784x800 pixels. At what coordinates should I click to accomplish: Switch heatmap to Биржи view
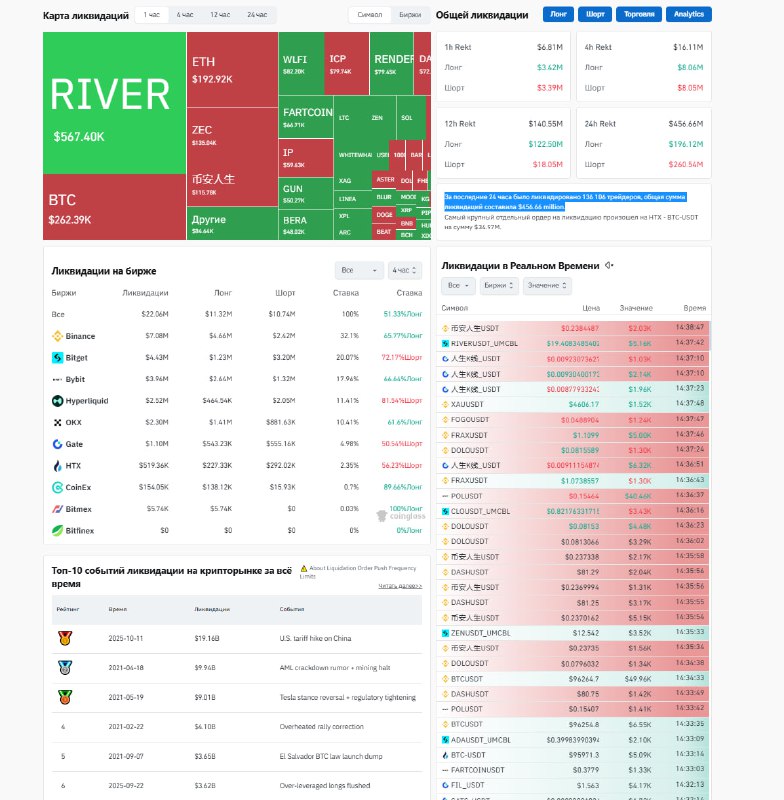[x=410, y=16]
